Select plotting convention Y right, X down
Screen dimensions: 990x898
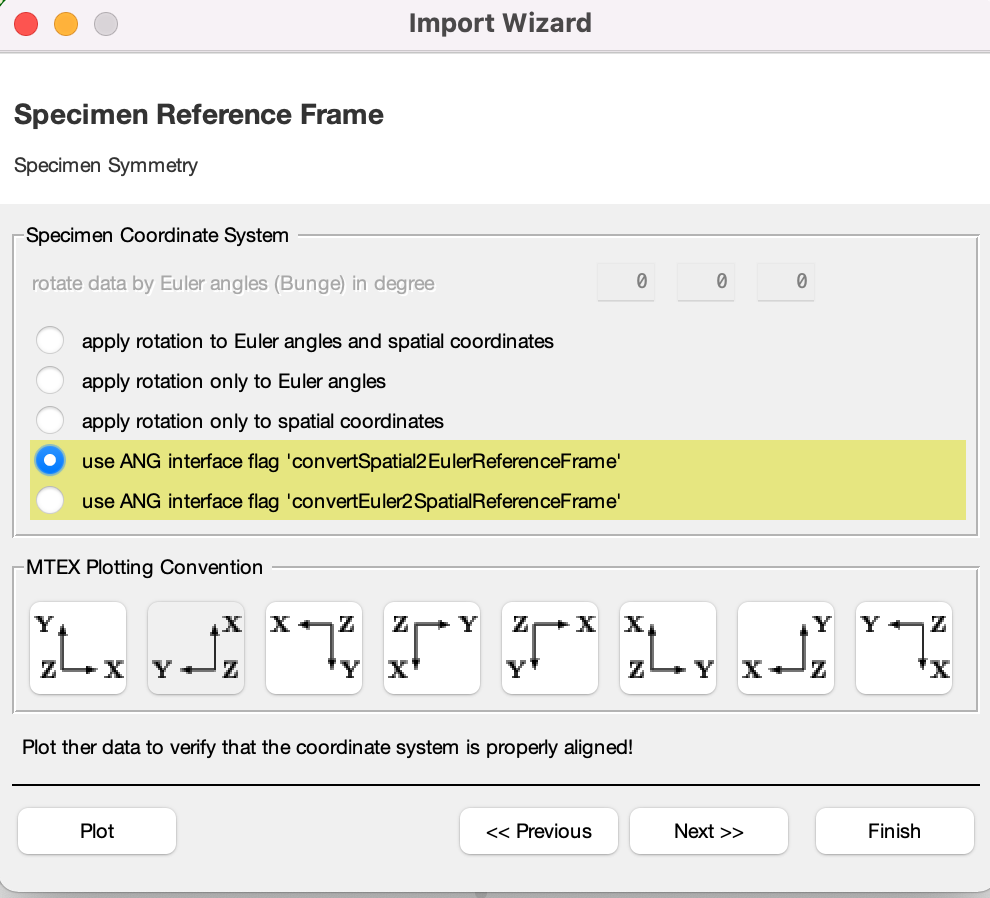(432, 648)
